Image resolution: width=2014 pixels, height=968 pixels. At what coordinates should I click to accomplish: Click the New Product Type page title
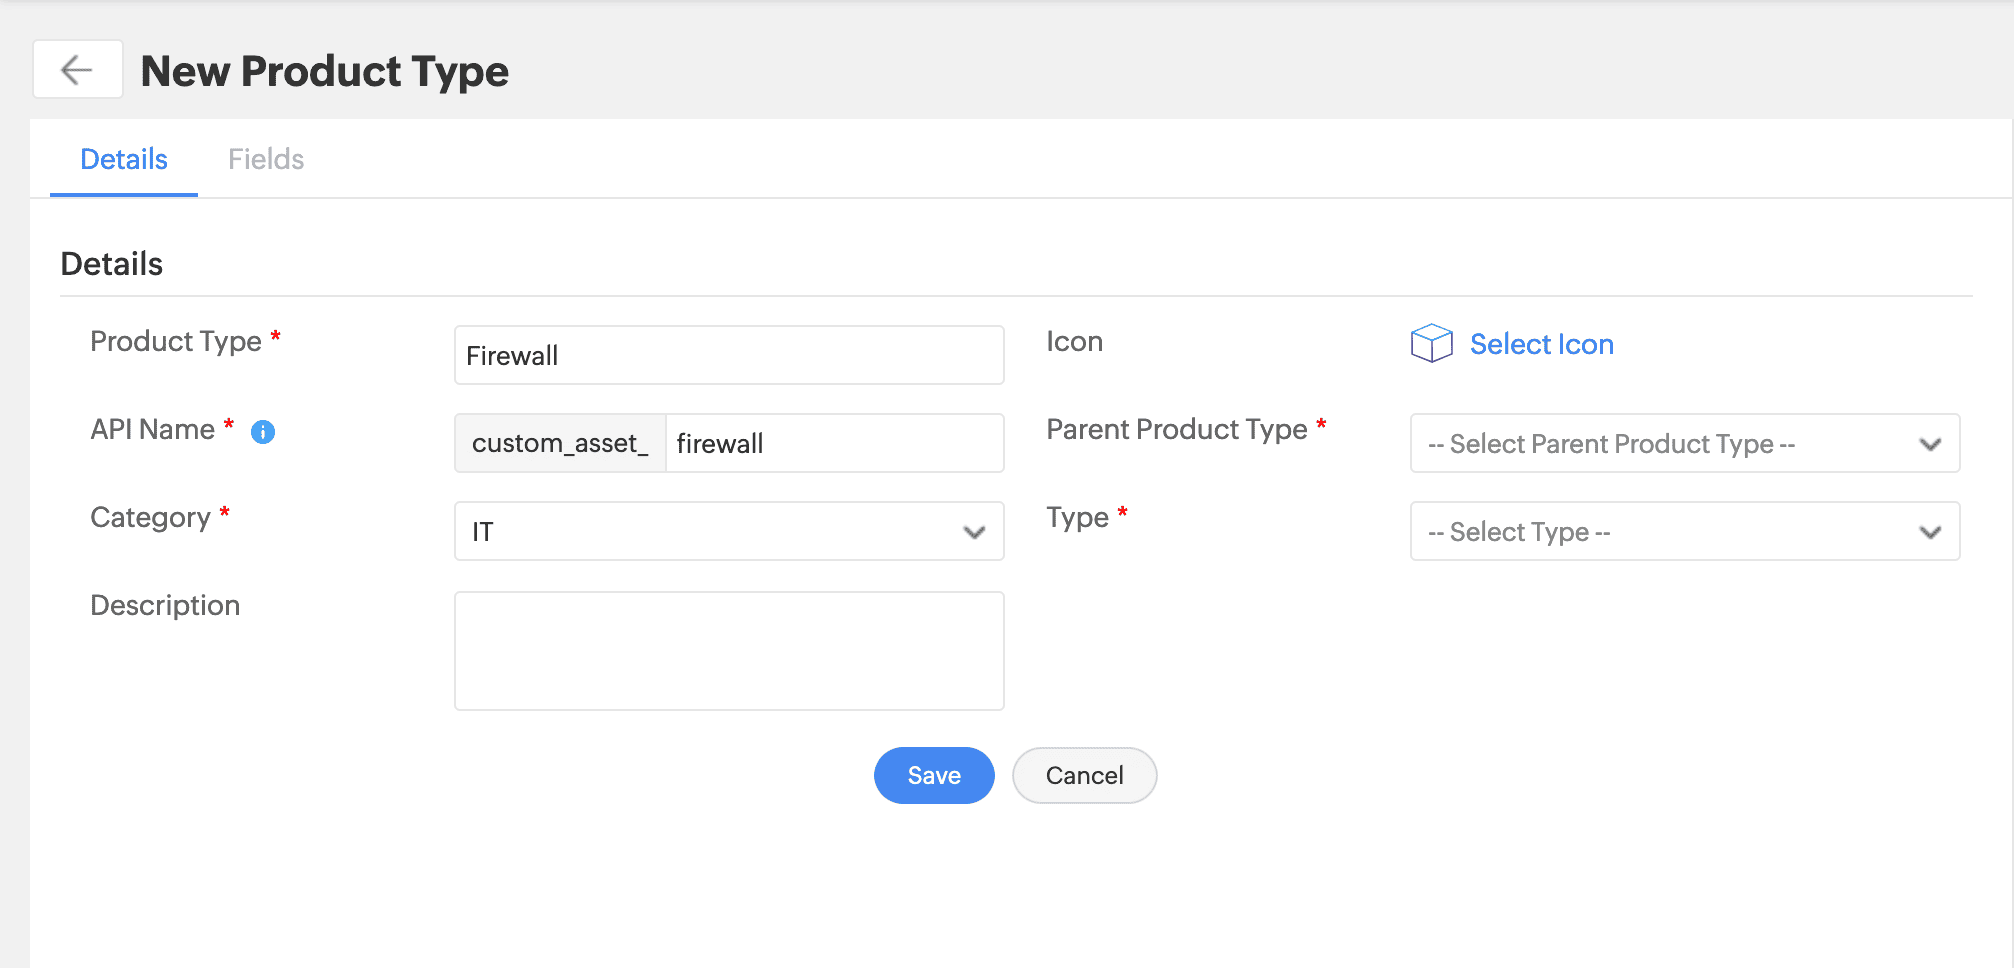pyautogui.click(x=325, y=71)
